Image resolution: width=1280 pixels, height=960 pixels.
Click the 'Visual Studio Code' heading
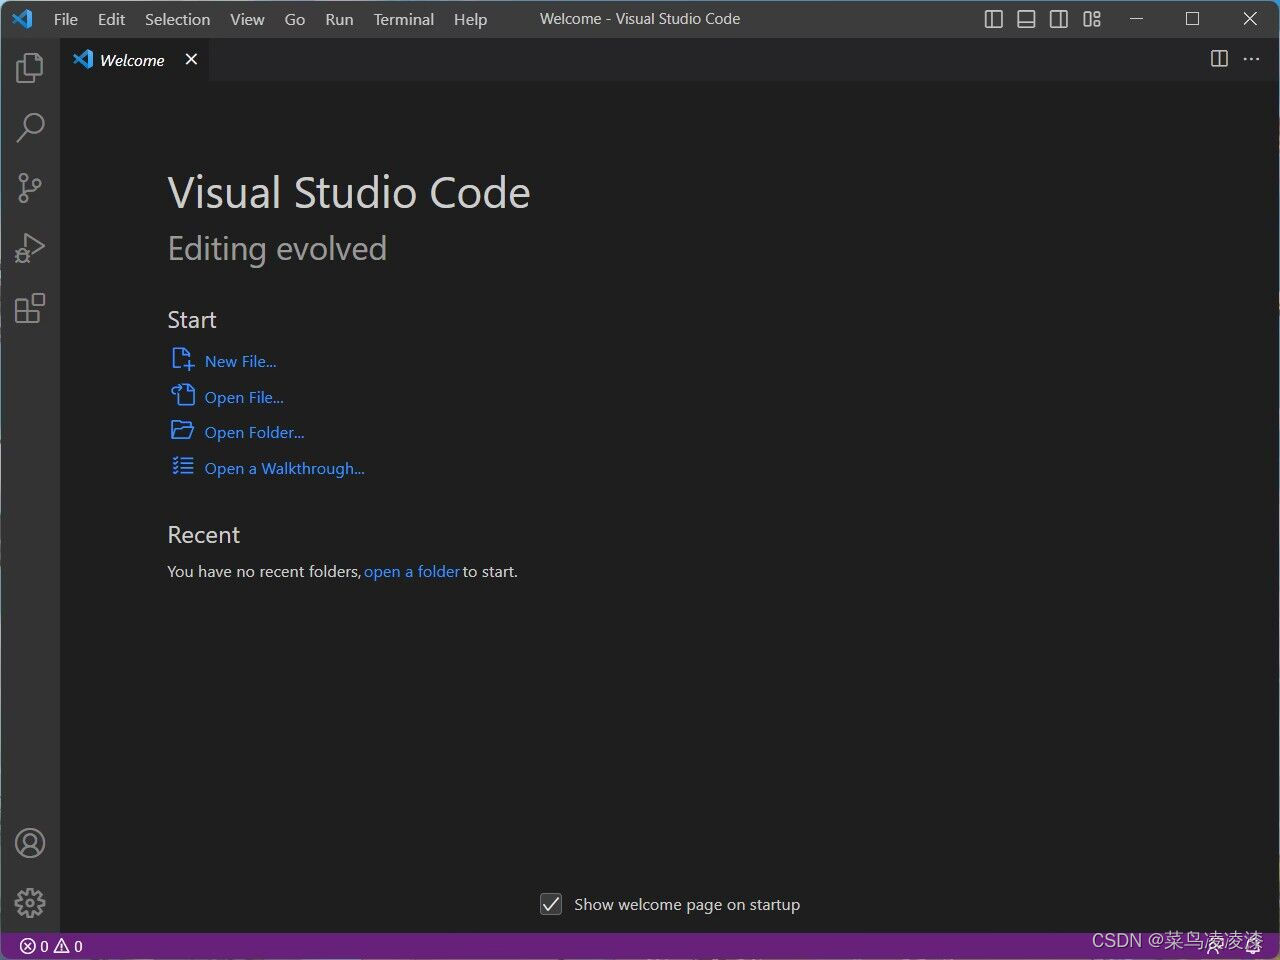point(349,193)
